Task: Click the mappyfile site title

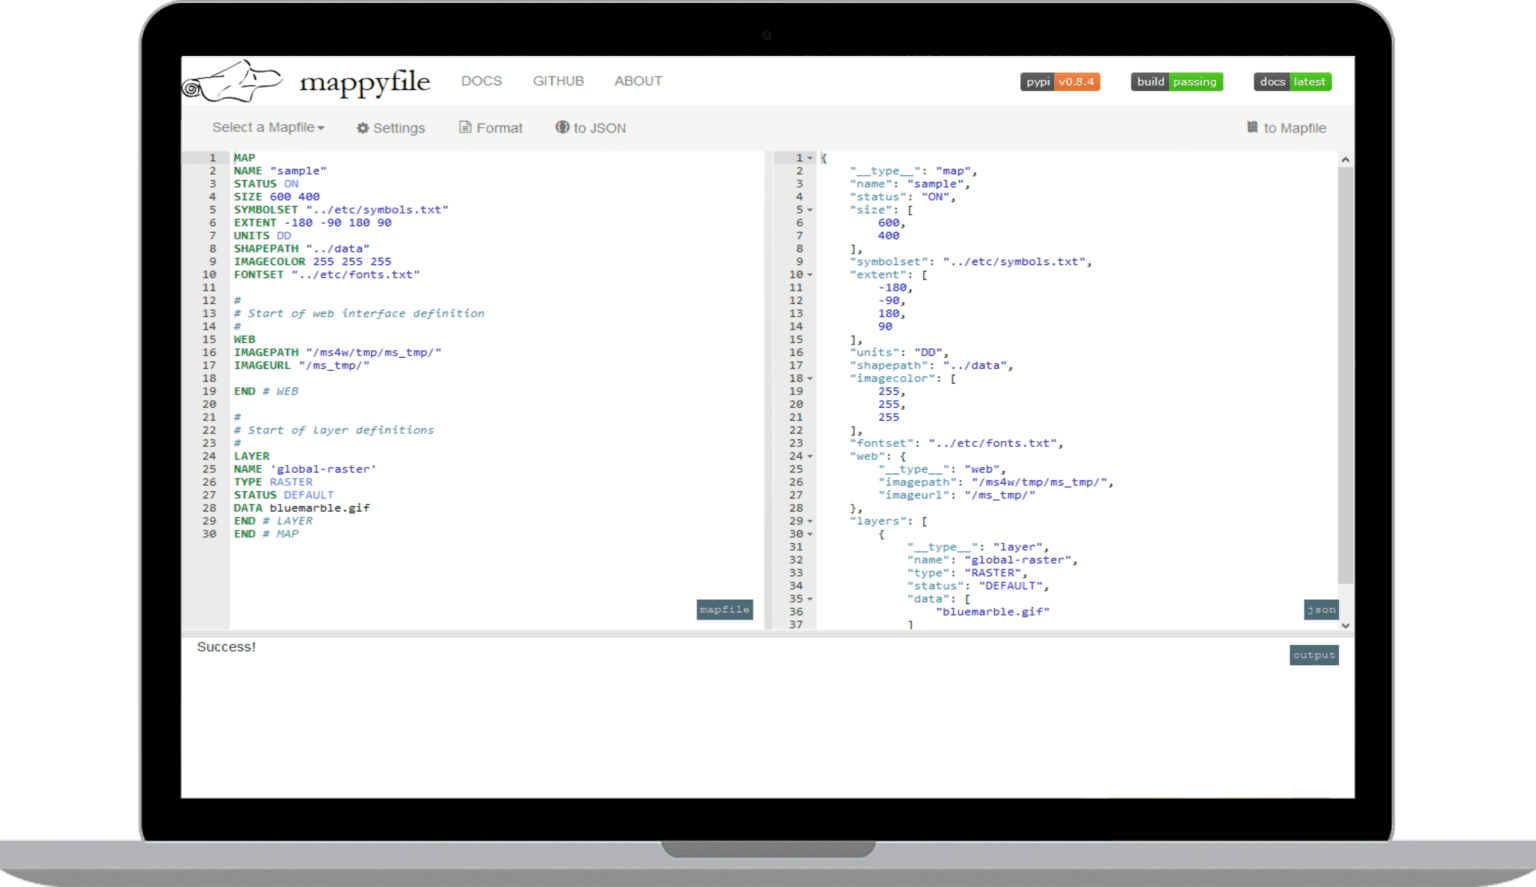Action: pos(365,82)
